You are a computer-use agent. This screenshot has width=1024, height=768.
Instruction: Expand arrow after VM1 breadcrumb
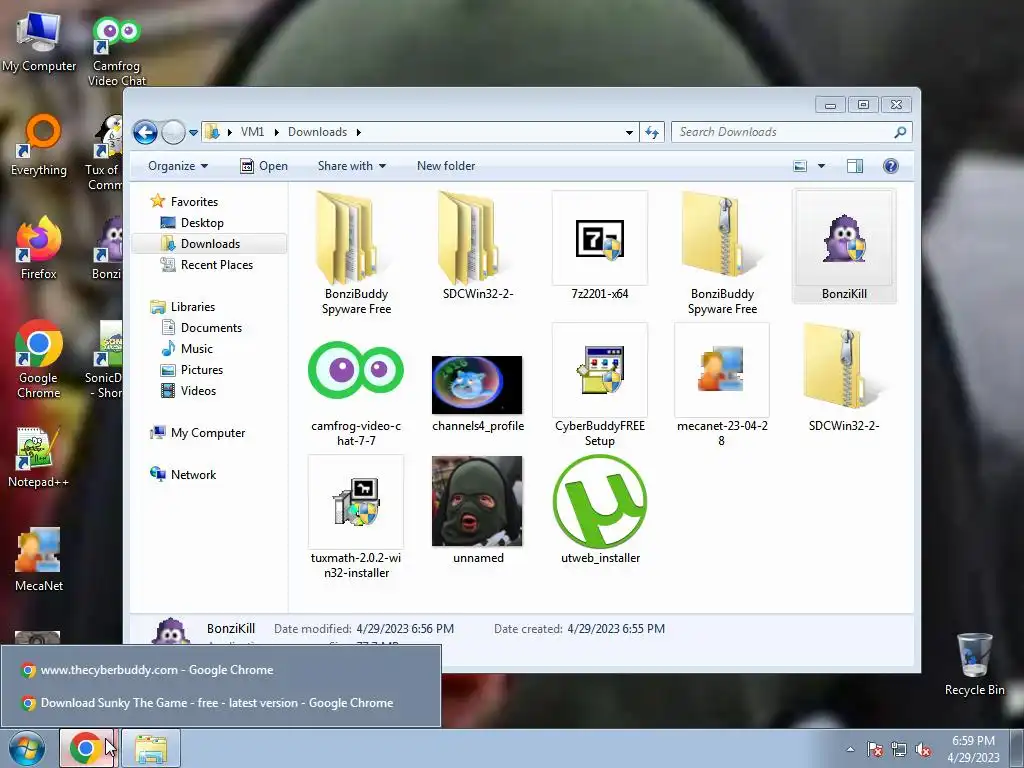click(x=276, y=132)
